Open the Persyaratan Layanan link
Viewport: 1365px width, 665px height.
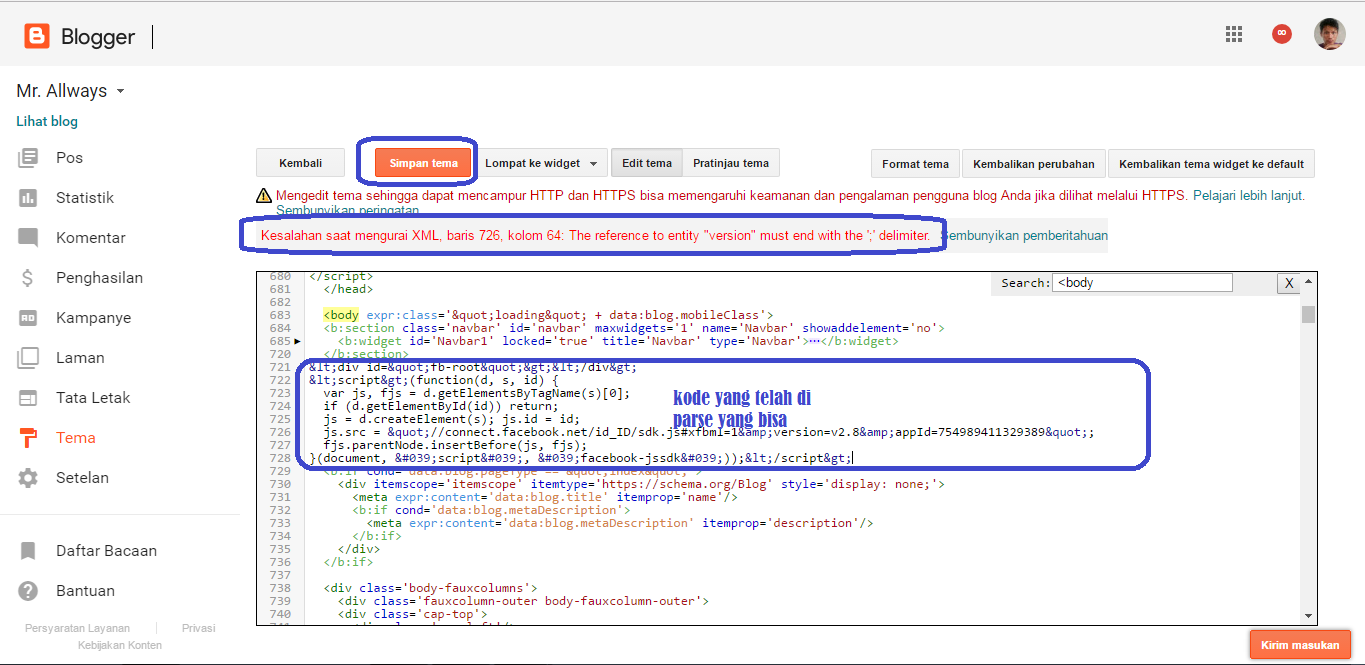77,628
